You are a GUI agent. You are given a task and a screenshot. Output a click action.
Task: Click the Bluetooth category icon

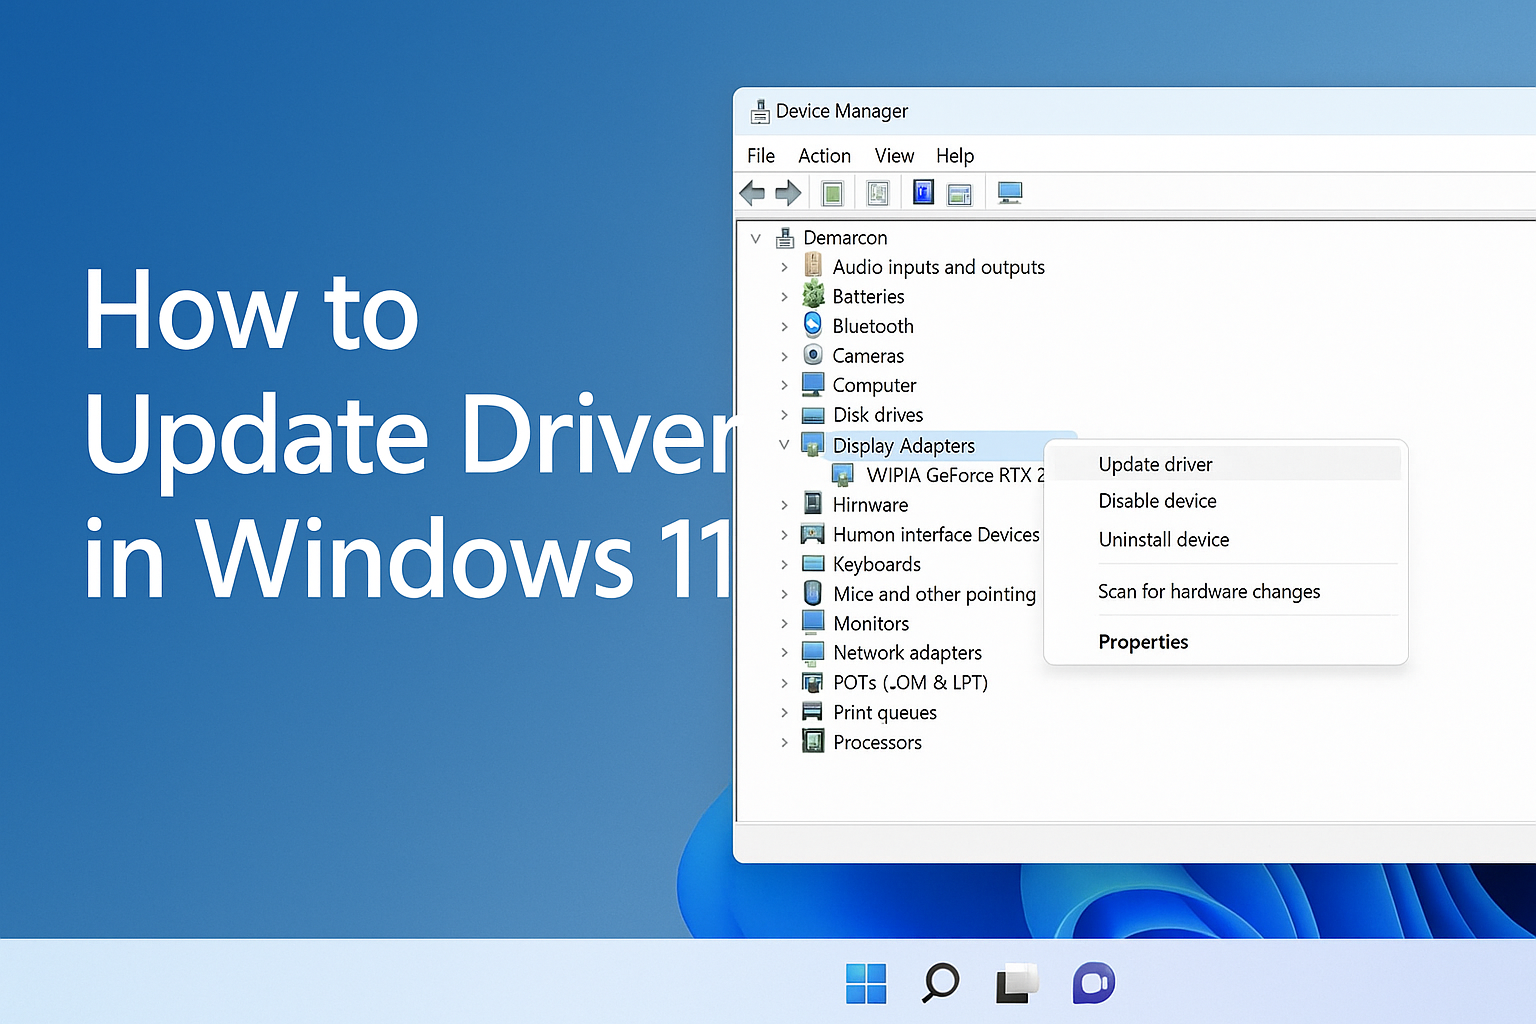point(813,325)
